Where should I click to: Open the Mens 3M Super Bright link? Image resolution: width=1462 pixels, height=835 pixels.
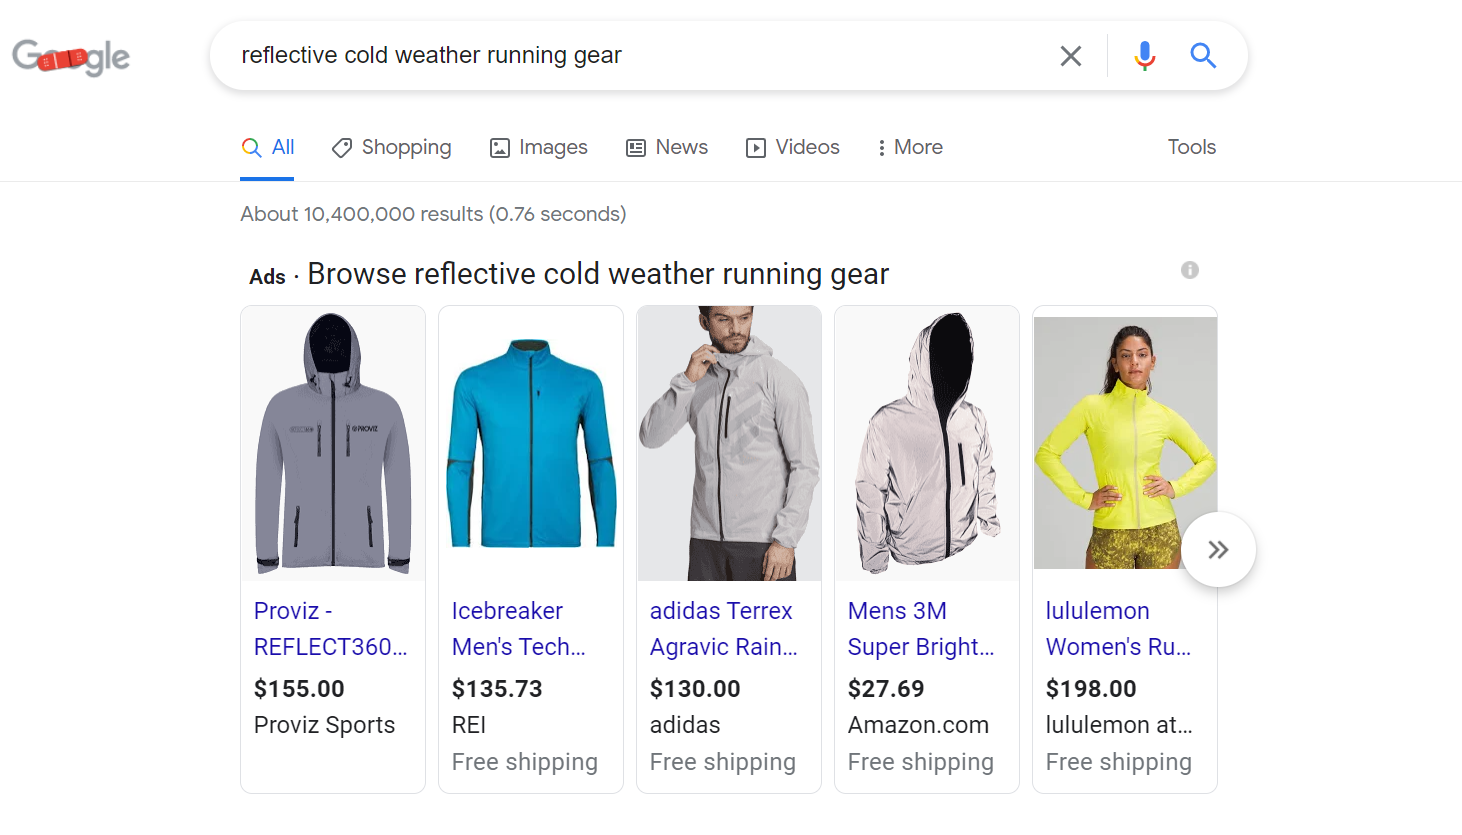[x=920, y=628]
